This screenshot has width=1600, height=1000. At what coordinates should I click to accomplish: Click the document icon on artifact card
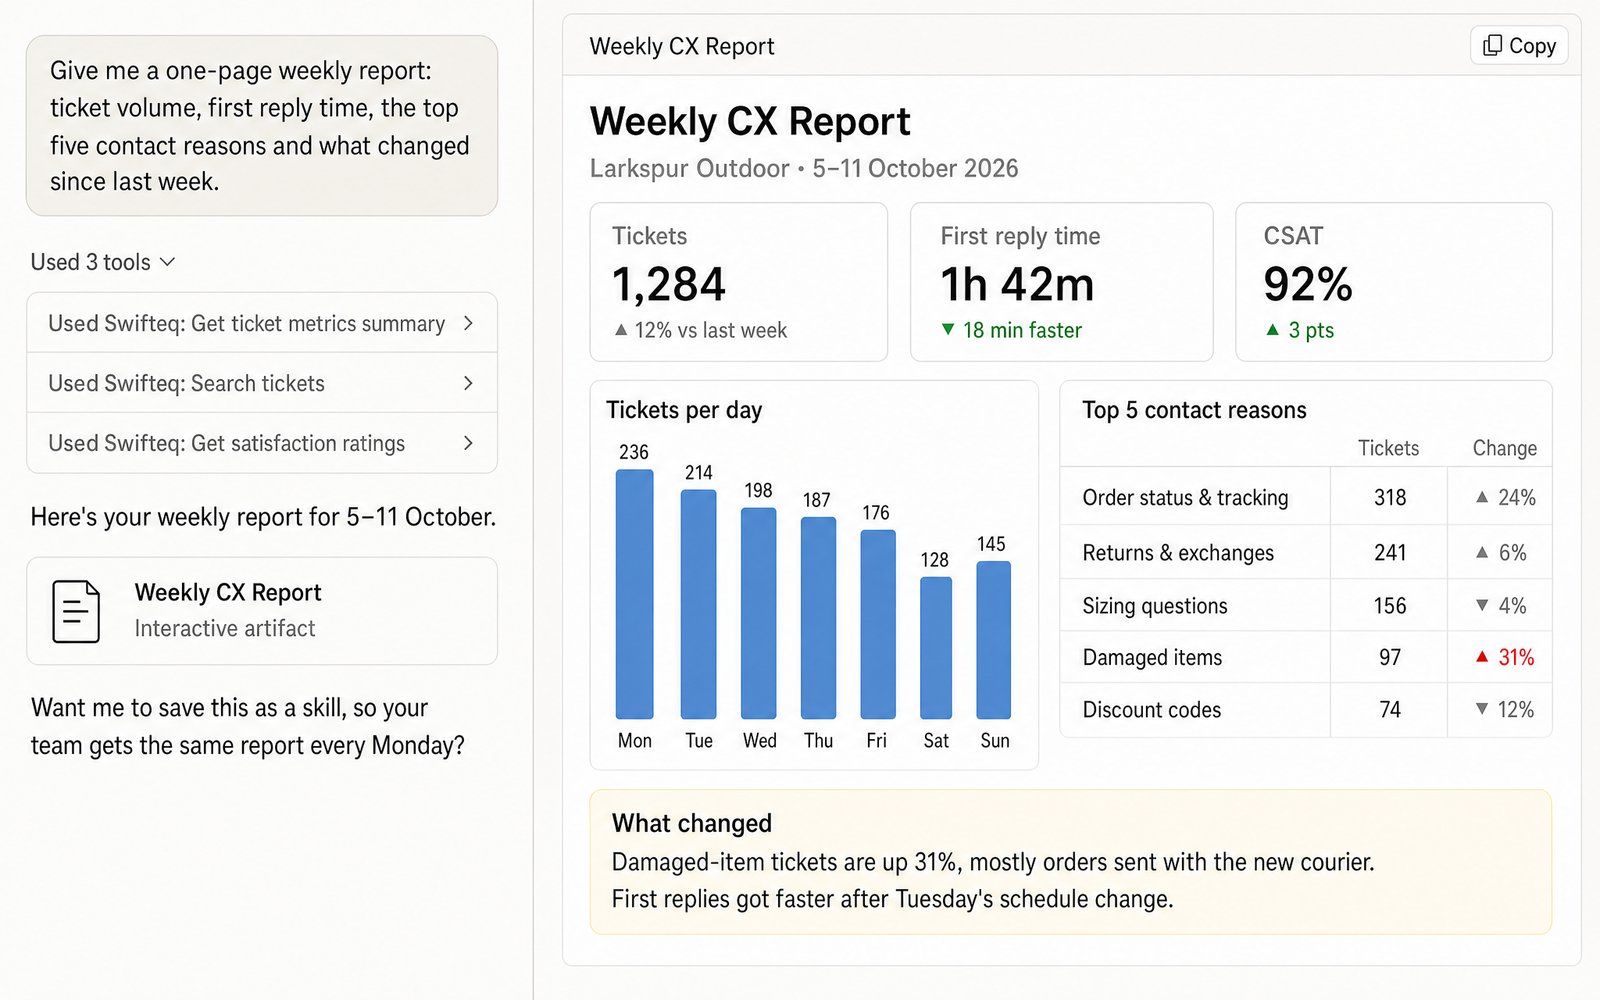coord(76,611)
